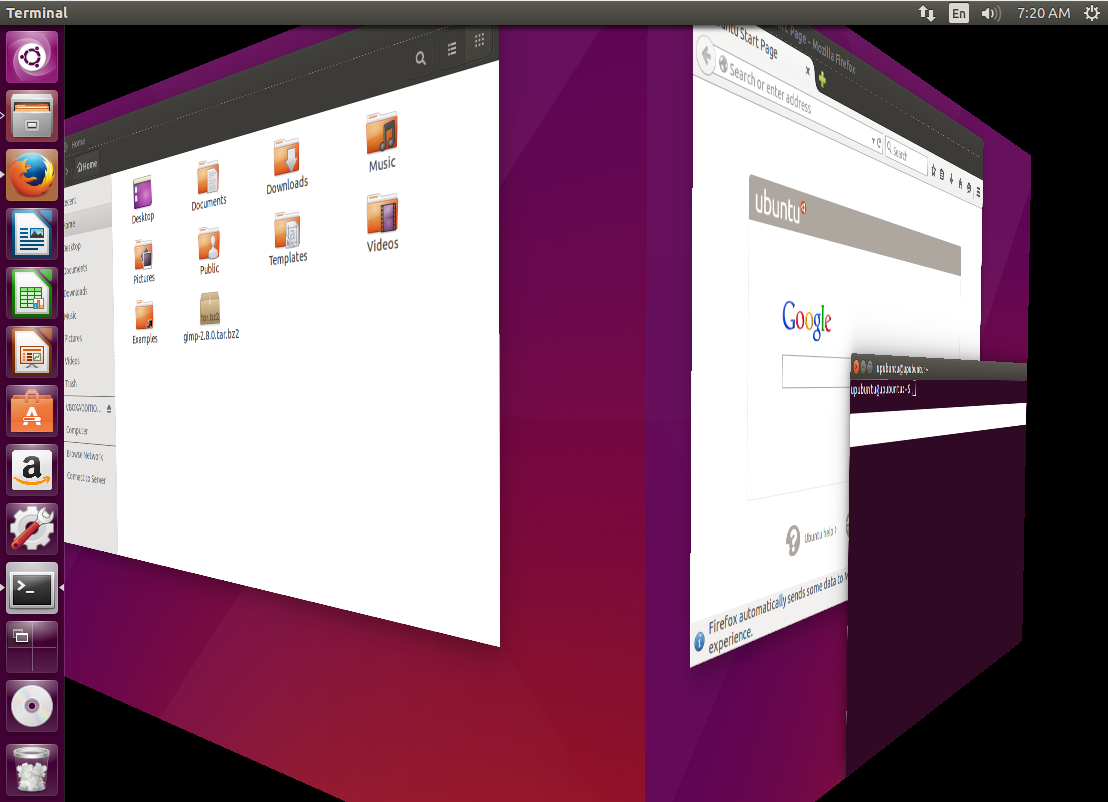The height and width of the screenshot is (802, 1108).
Task: Open the optical disc launcher icon
Action: (32, 706)
